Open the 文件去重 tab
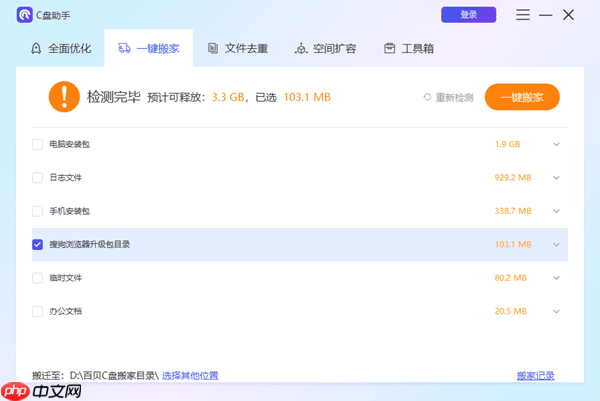600x401 pixels. (x=237, y=49)
